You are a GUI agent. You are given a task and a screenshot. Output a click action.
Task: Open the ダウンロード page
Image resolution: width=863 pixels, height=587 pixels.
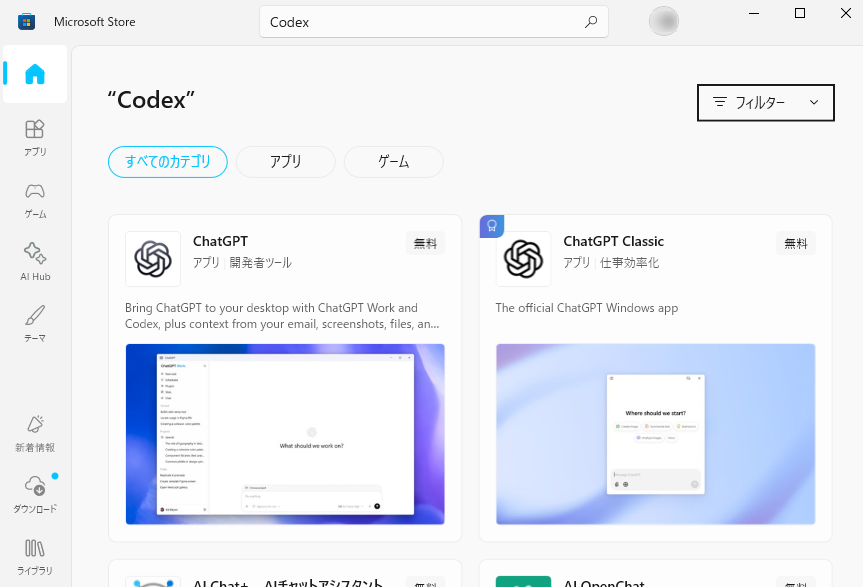[35, 495]
